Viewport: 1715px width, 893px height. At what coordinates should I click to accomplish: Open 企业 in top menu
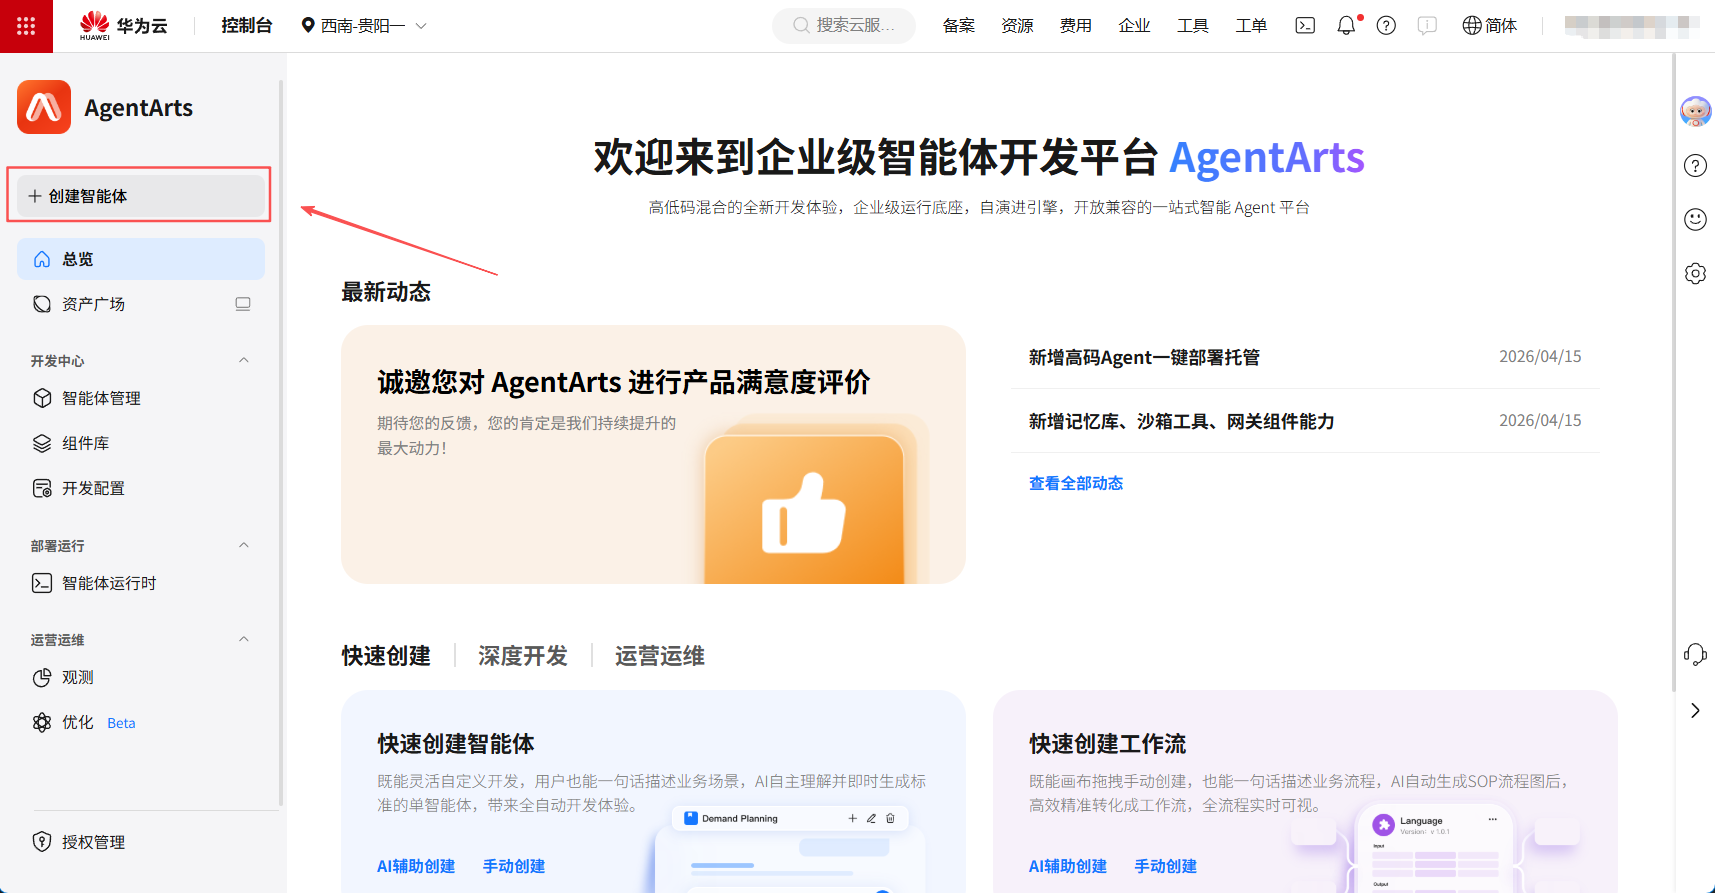[1135, 26]
